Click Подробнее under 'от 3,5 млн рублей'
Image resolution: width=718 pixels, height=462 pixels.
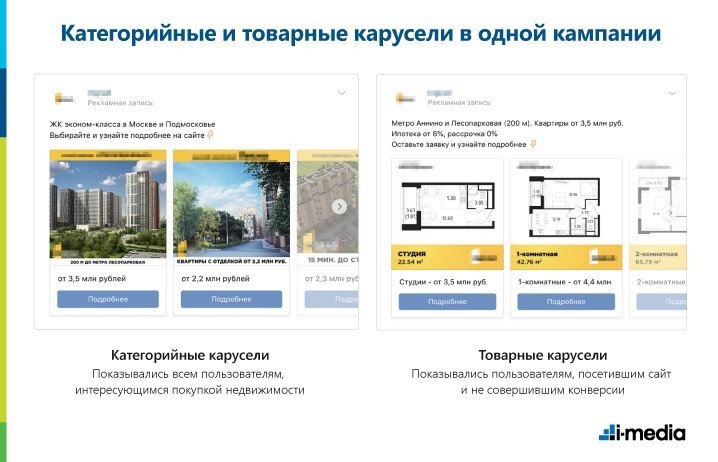pos(108,299)
